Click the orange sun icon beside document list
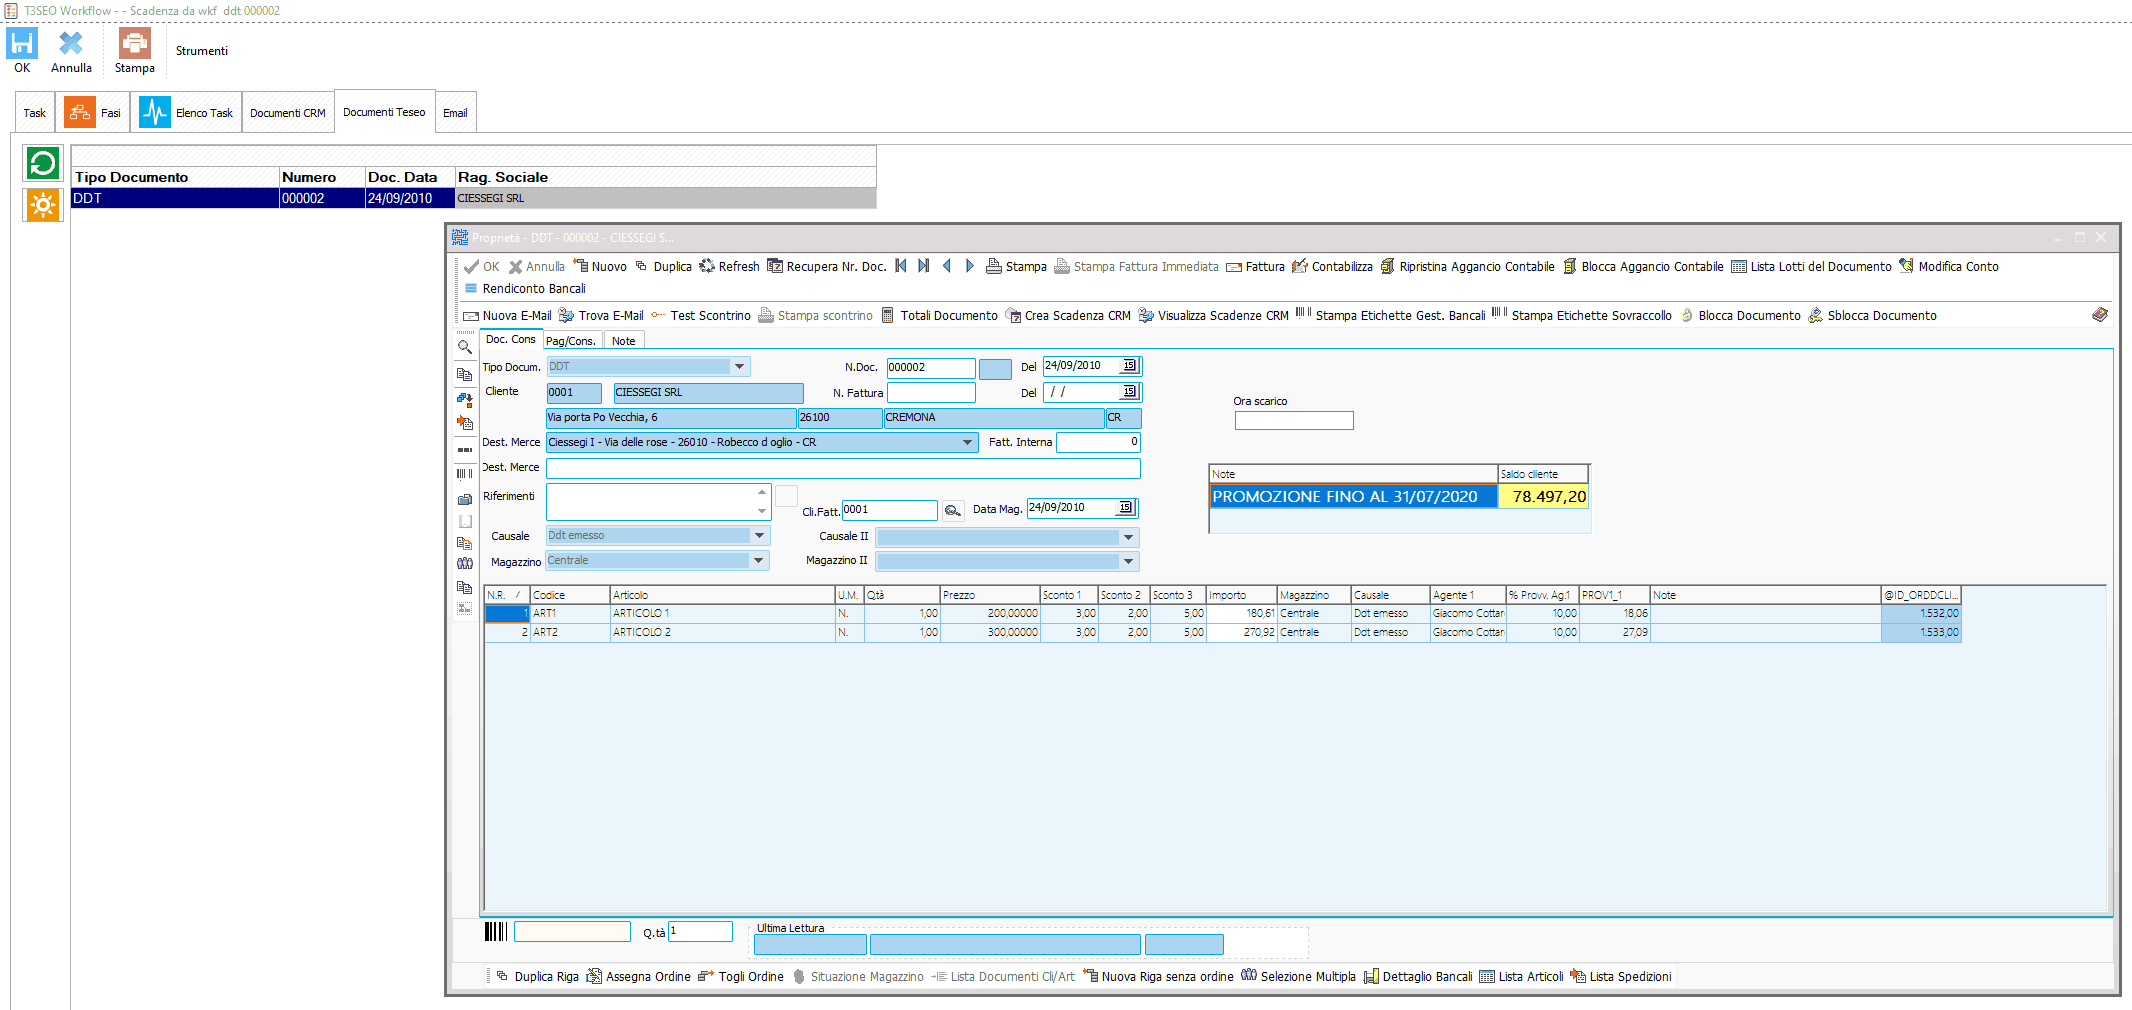2132x1010 pixels. [x=43, y=205]
